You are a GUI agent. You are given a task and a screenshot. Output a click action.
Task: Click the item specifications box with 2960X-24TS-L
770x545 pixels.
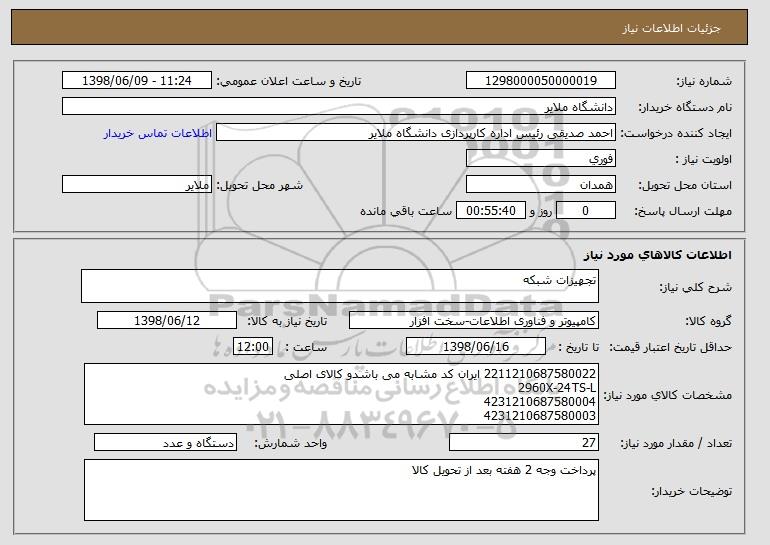341,394
